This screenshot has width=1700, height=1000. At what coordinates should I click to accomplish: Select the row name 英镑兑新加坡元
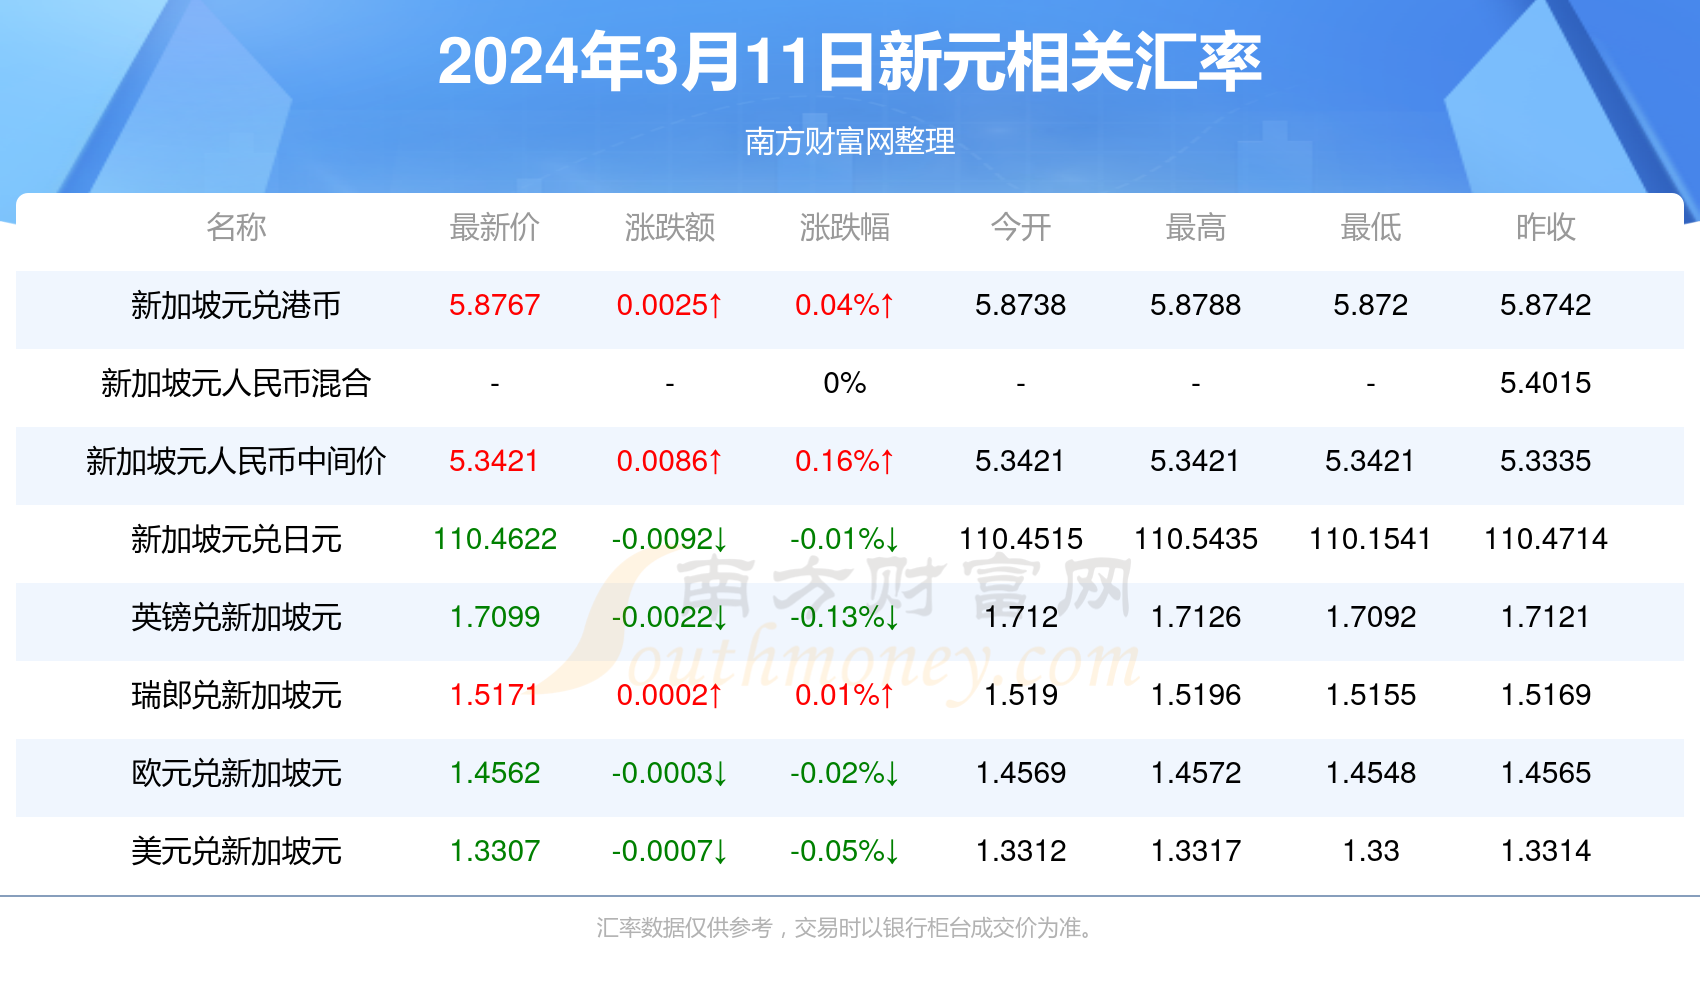236,617
